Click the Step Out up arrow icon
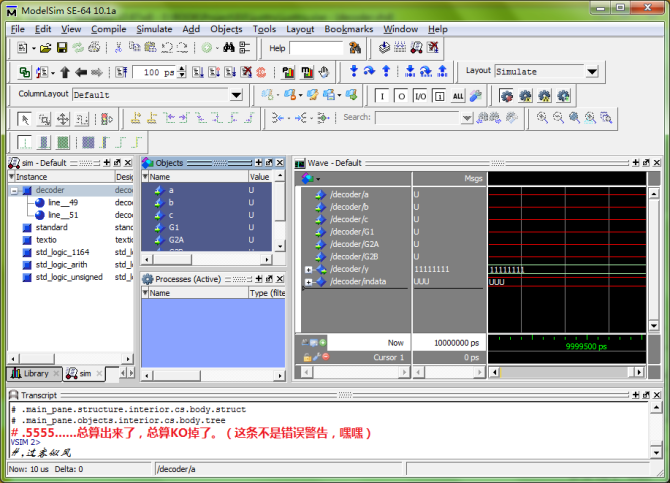 (386, 71)
